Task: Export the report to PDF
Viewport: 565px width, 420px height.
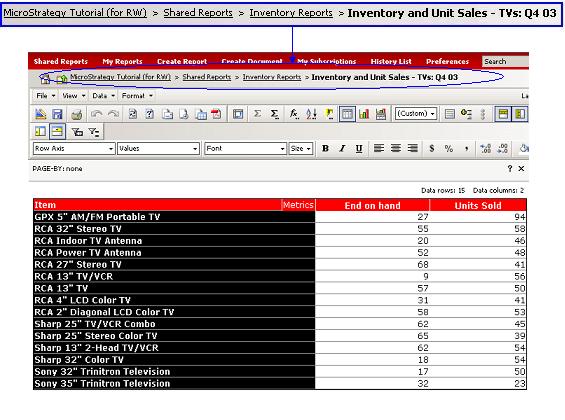Action: (x=216, y=114)
